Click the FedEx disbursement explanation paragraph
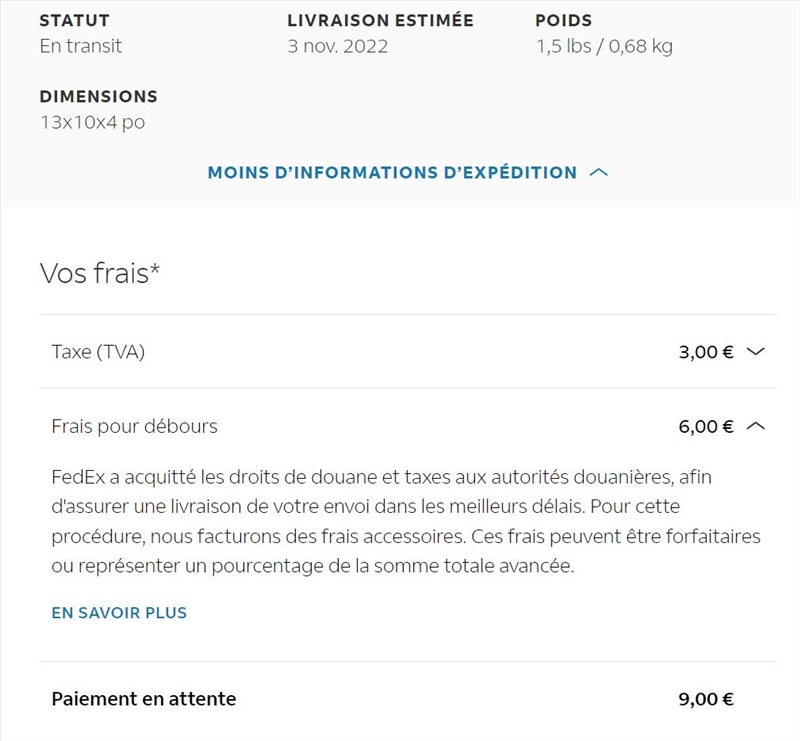Screen dimensions: 800x741 (x=405, y=522)
